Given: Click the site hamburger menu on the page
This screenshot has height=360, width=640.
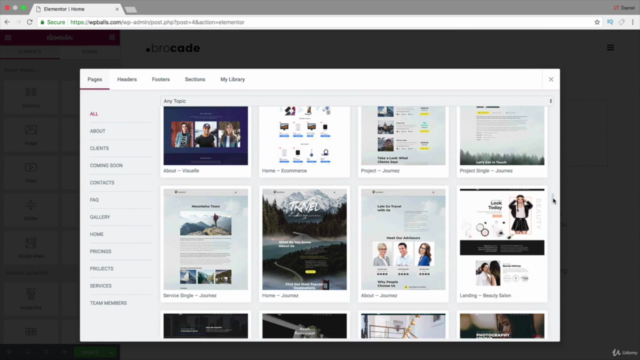Looking at the screenshot, I should coord(610,48).
